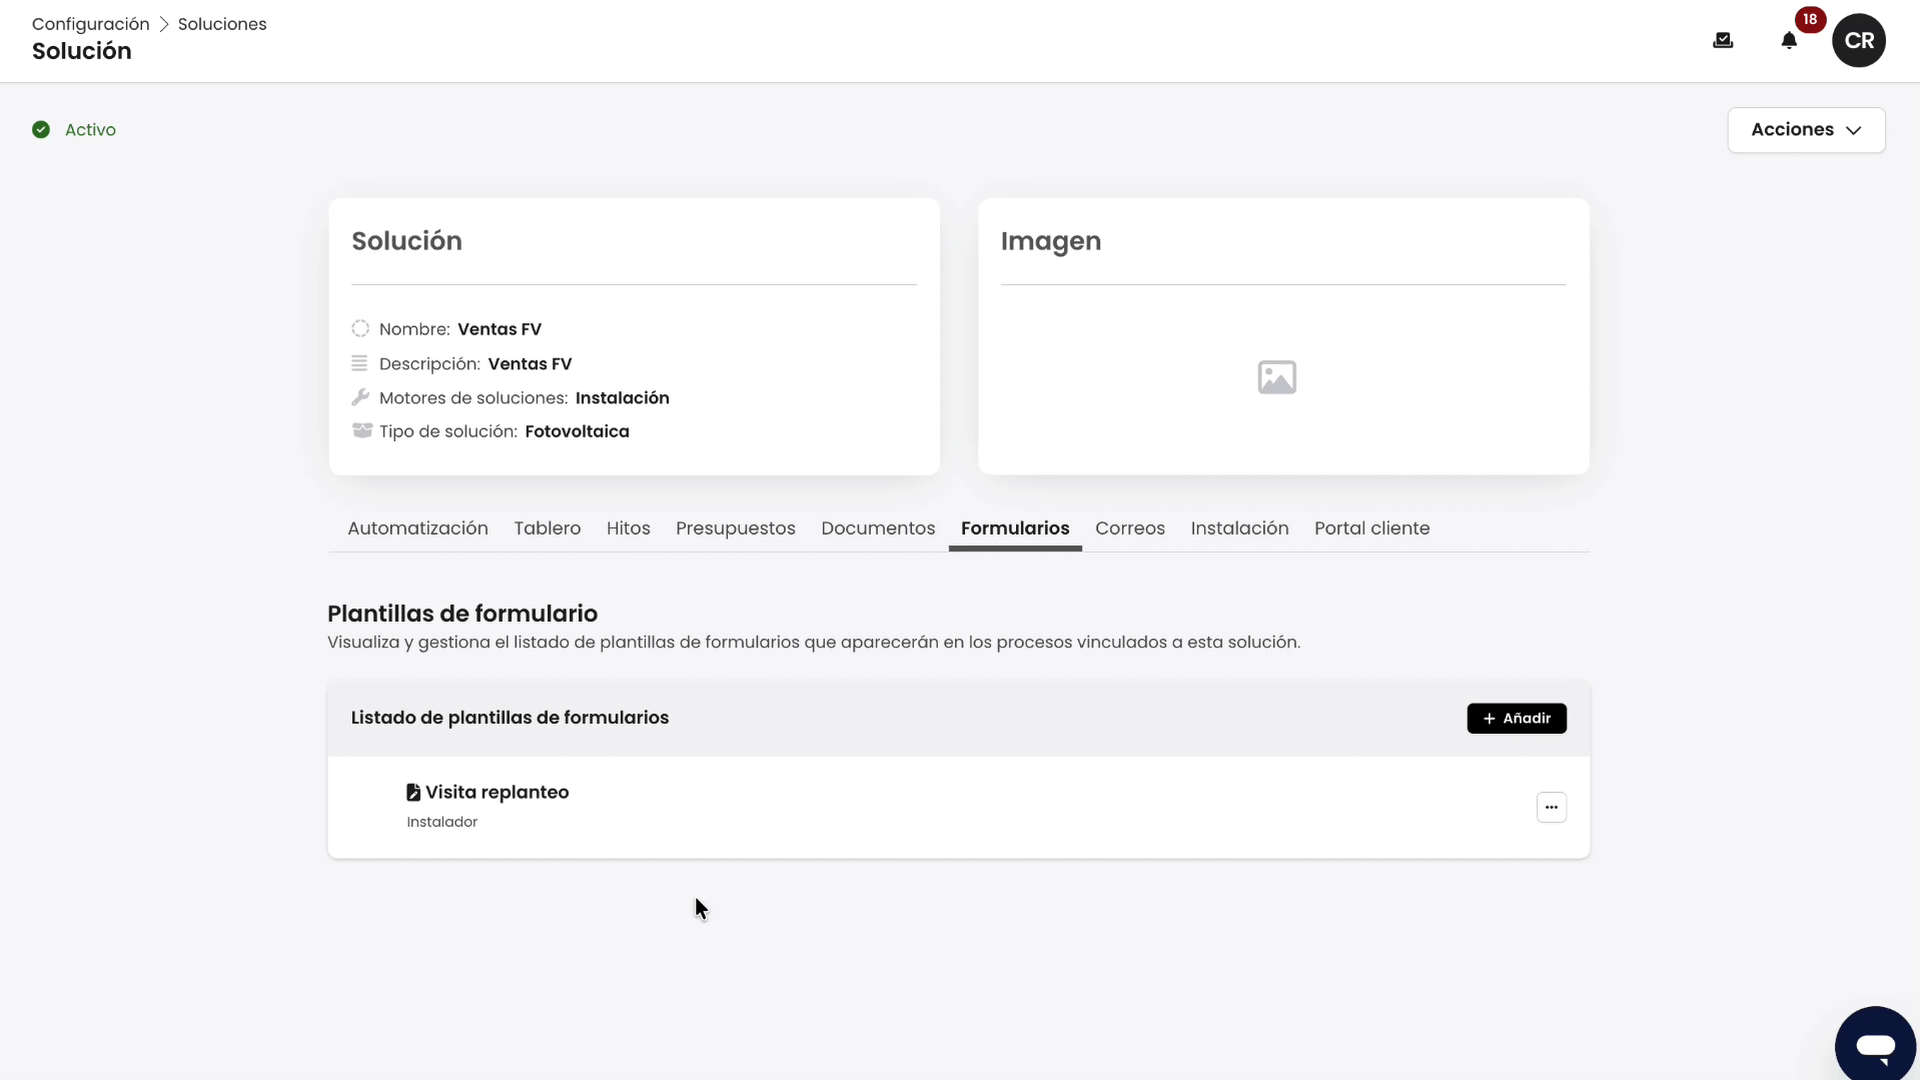
Task: Open the inbox tasks icon in header
Action: [x=1722, y=41]
